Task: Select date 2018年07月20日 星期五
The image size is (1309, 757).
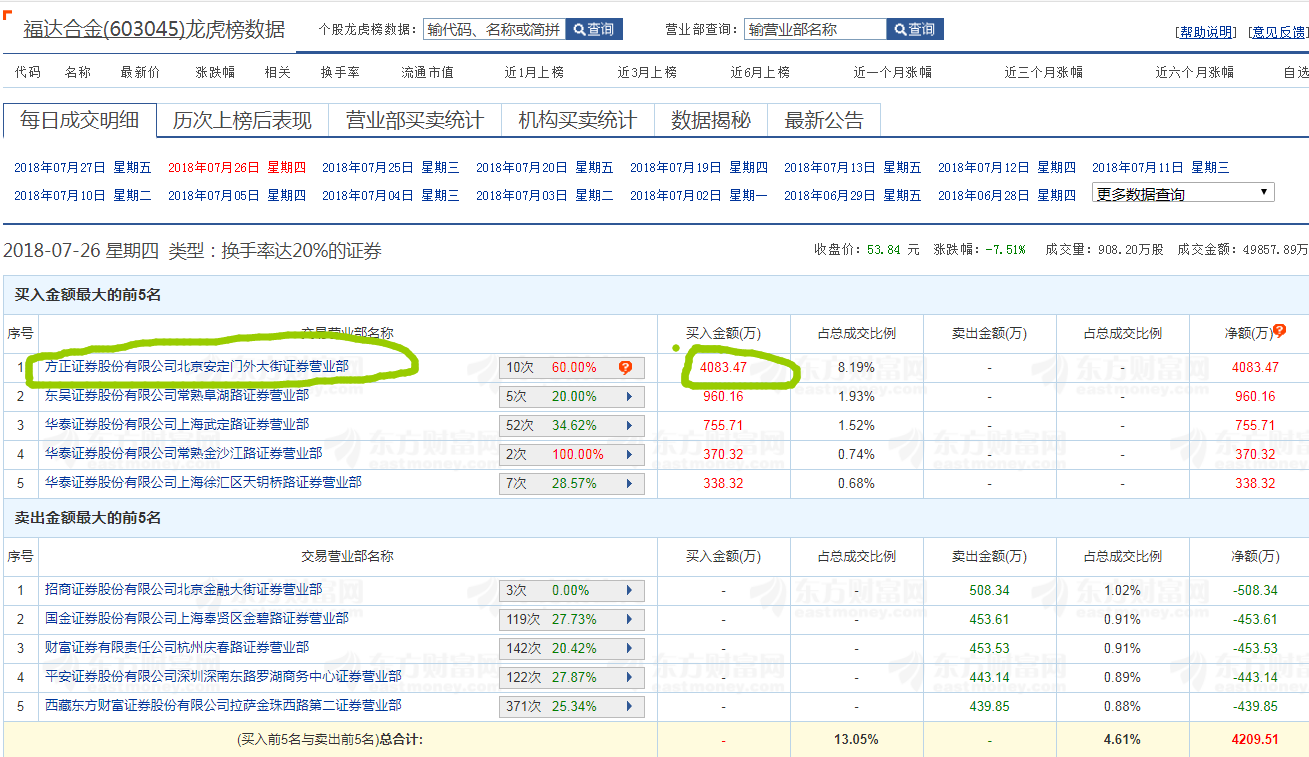Action: click(x=545, y=168)
